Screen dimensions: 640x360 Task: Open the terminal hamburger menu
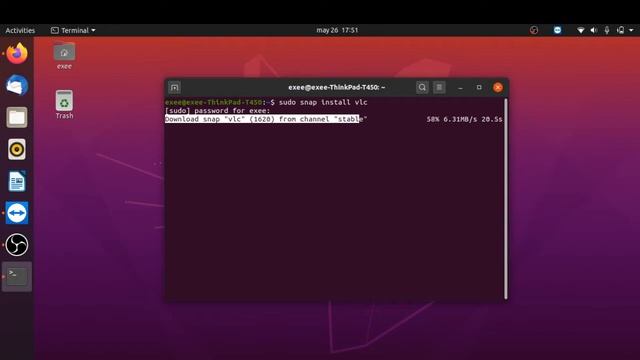click(x=439, y=87)
